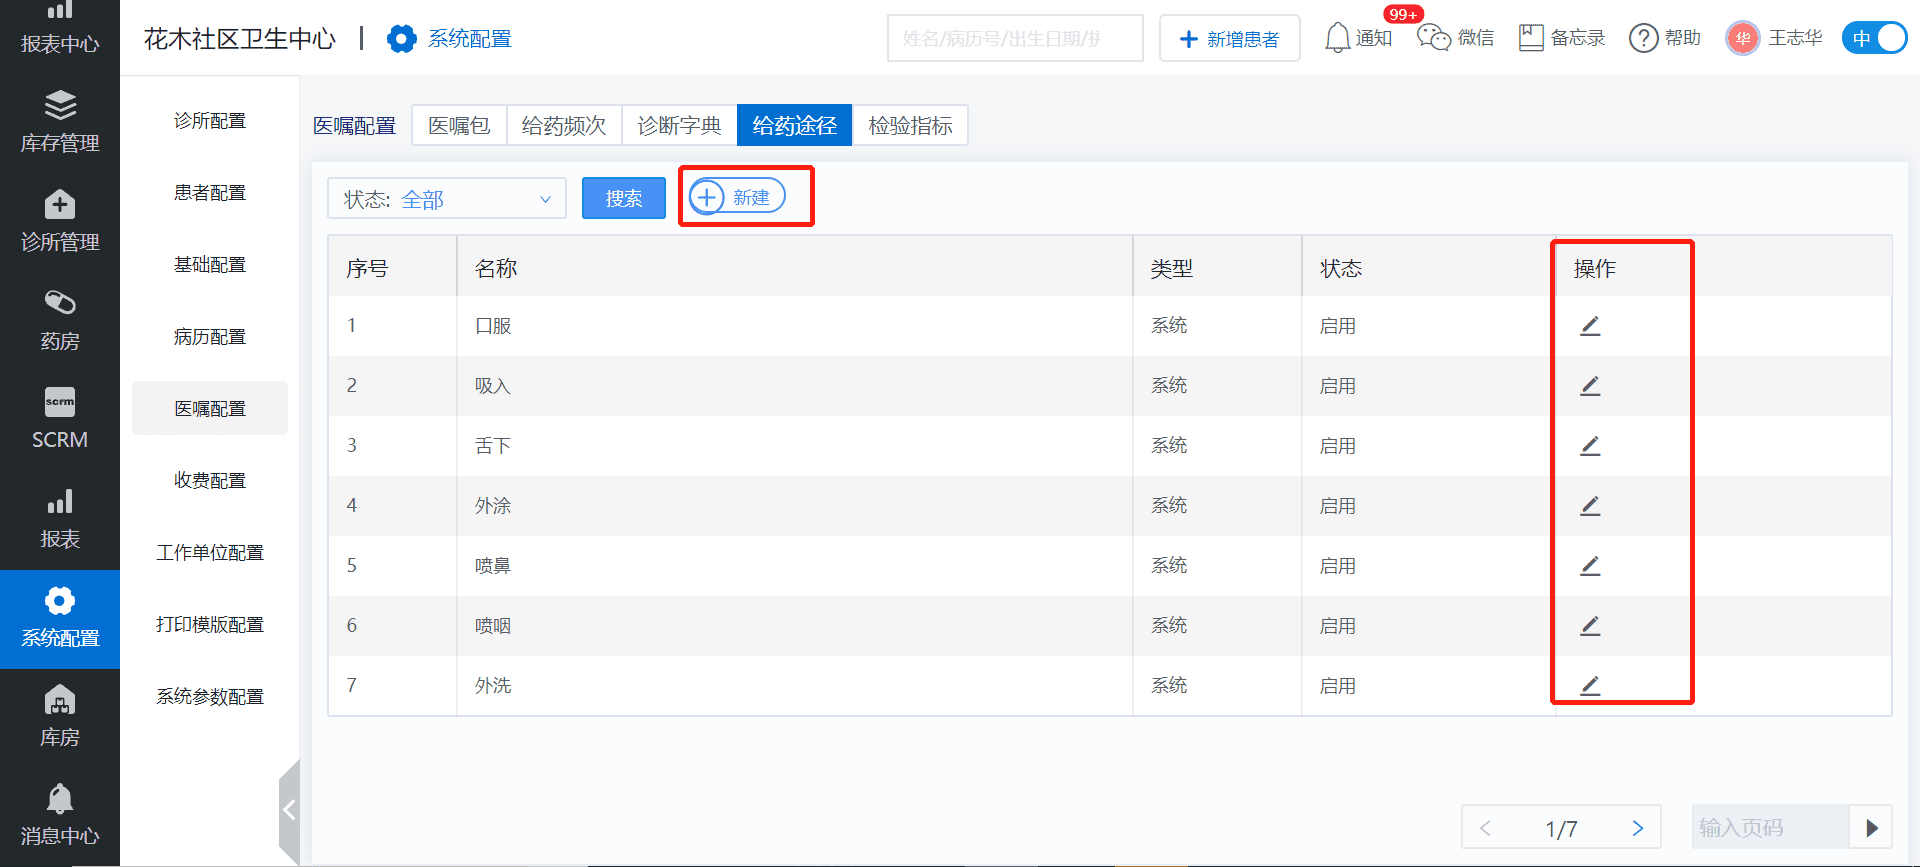This screenshot has height=867, width=1920.
Task: Open the 备忘录 memo icon
Action: point(1531,38)
